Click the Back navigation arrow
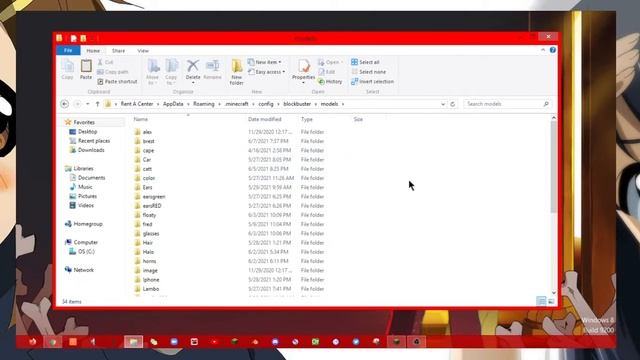The height and width of the screenshot is (360, 640). [x=64, y=104]
